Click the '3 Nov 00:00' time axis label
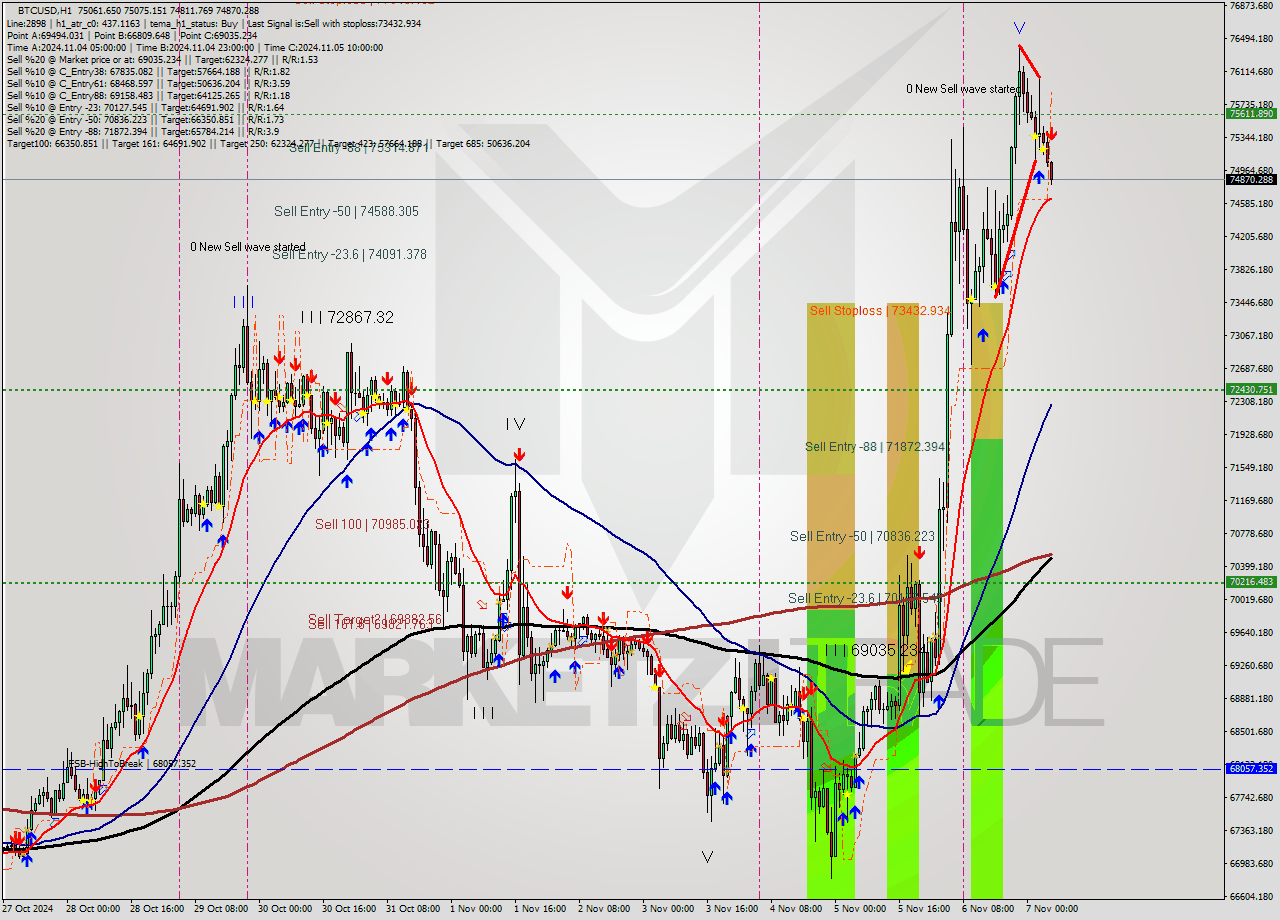This screenshot has height=920, width=1280. (669, 909)
